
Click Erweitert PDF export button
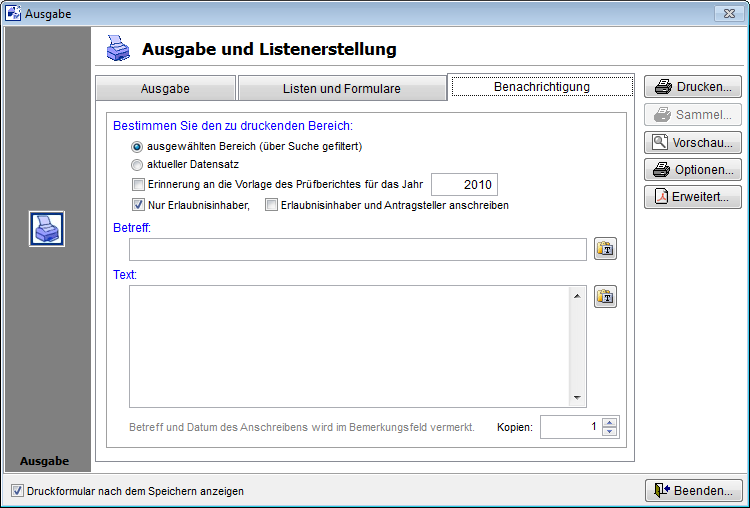coord(692,197)
